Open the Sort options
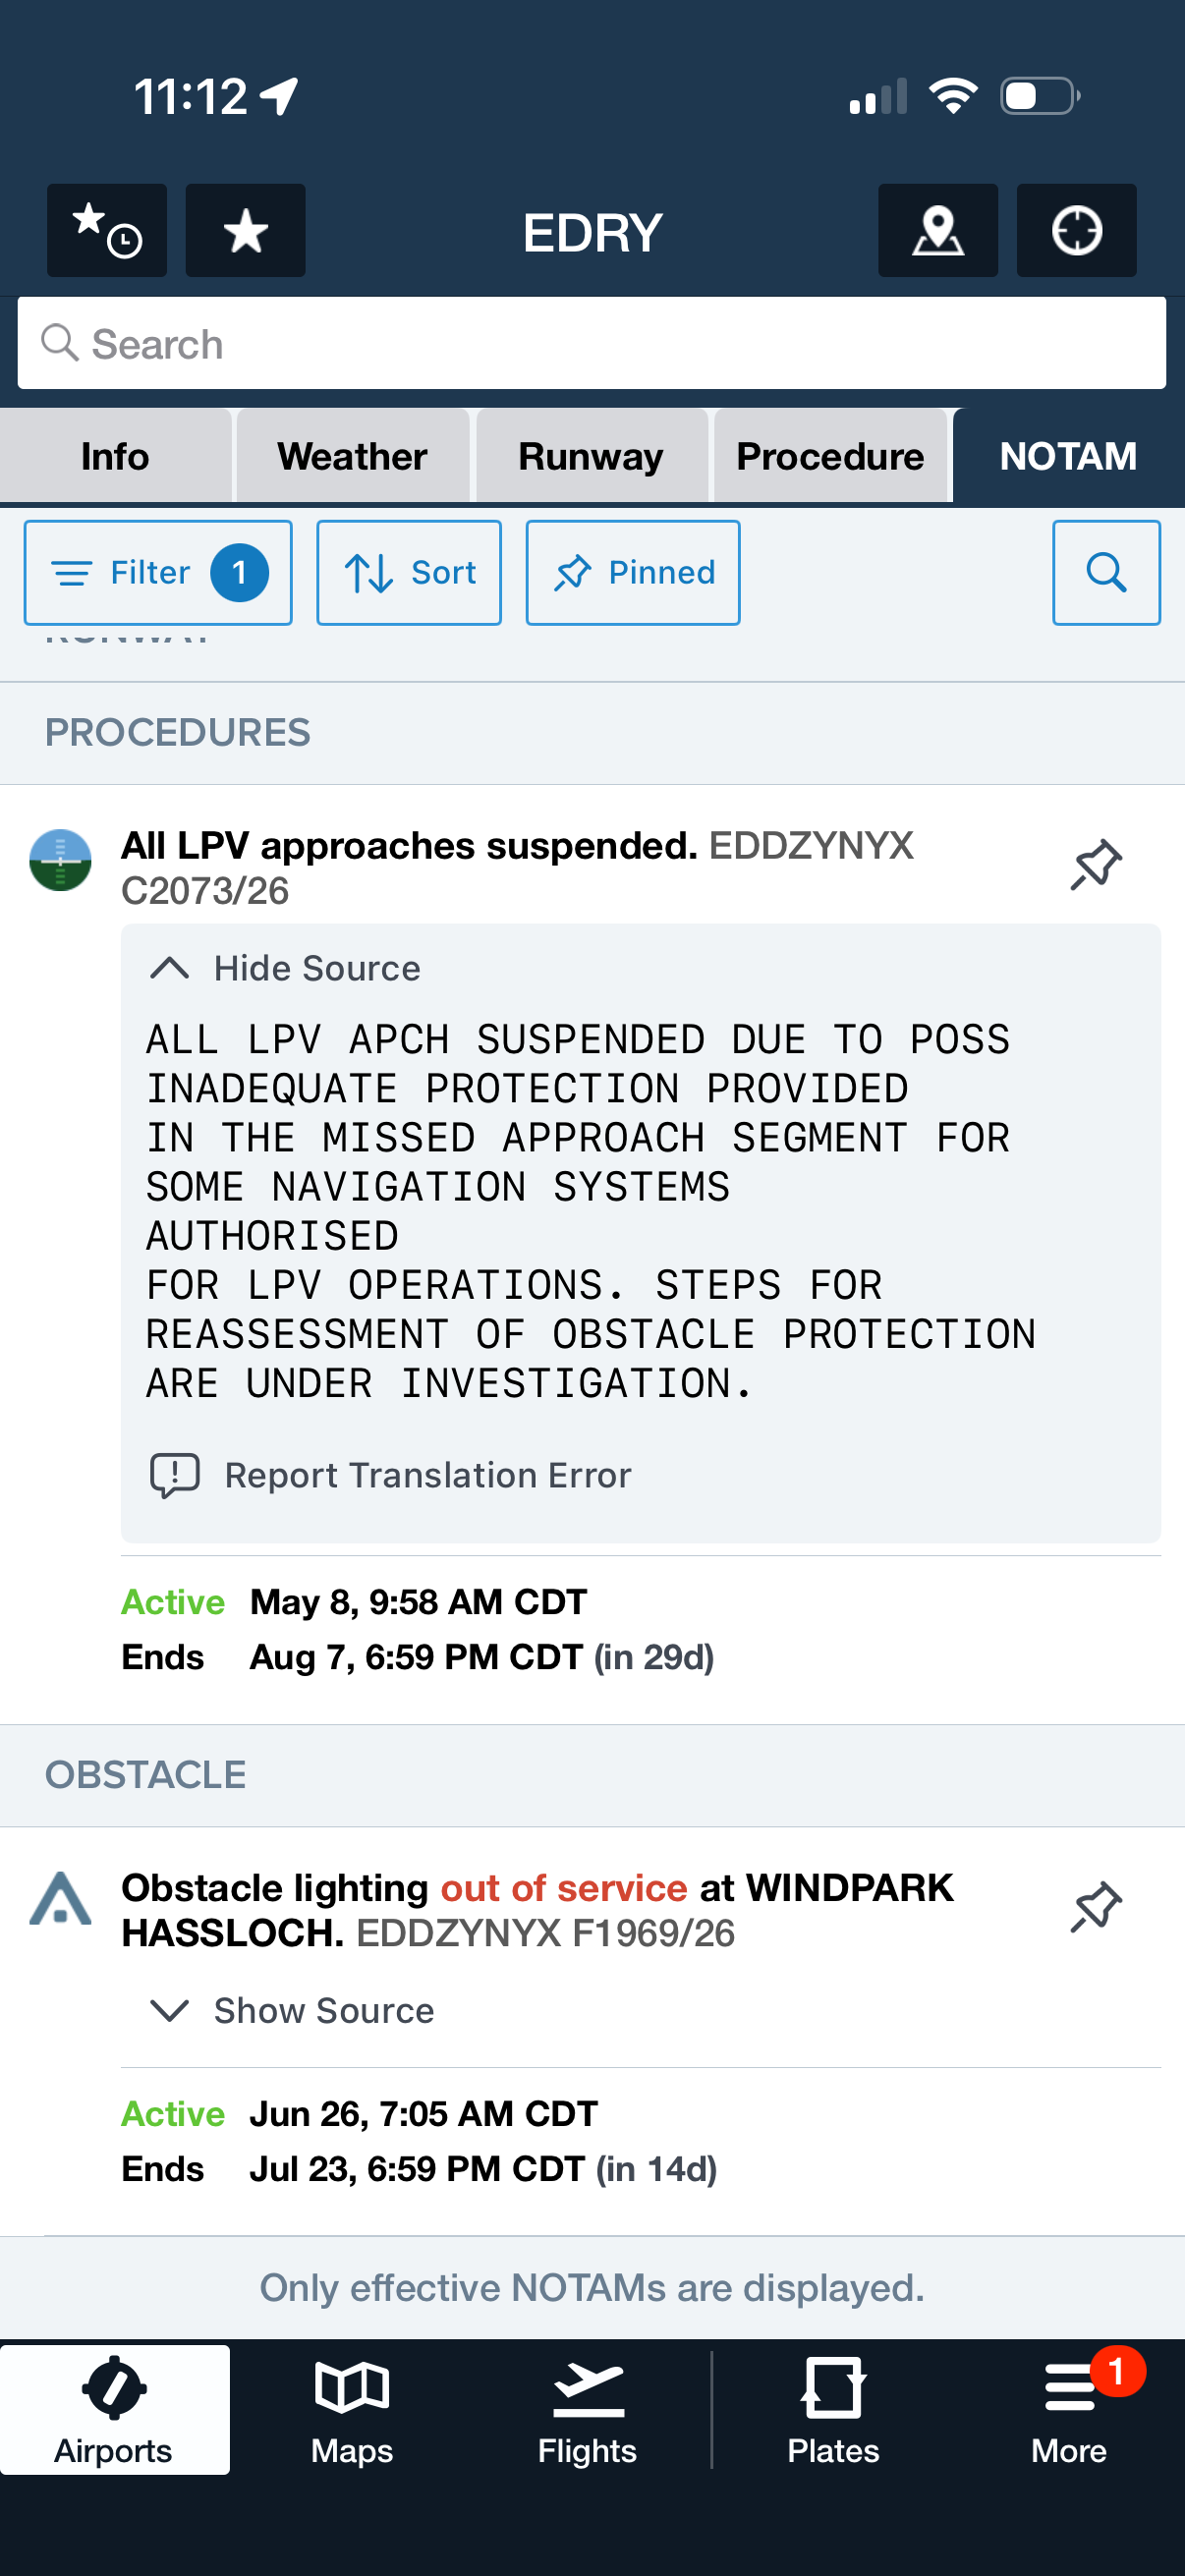The height and width of the screenshot is (2576, 1185). coord(409,573)
